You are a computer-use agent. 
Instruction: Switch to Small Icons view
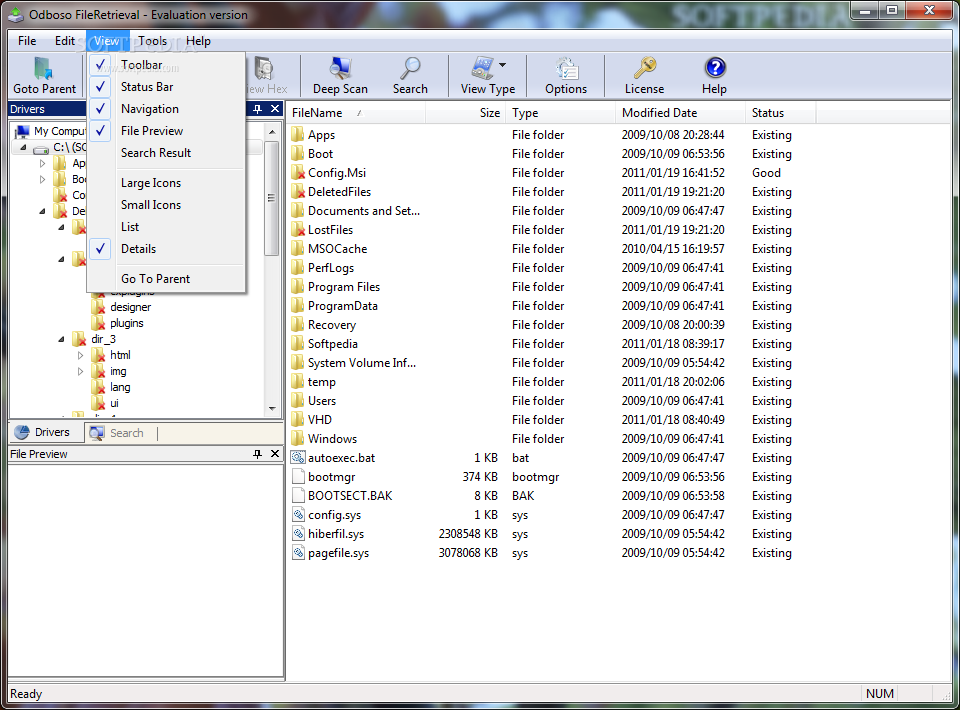coord(166,204)
